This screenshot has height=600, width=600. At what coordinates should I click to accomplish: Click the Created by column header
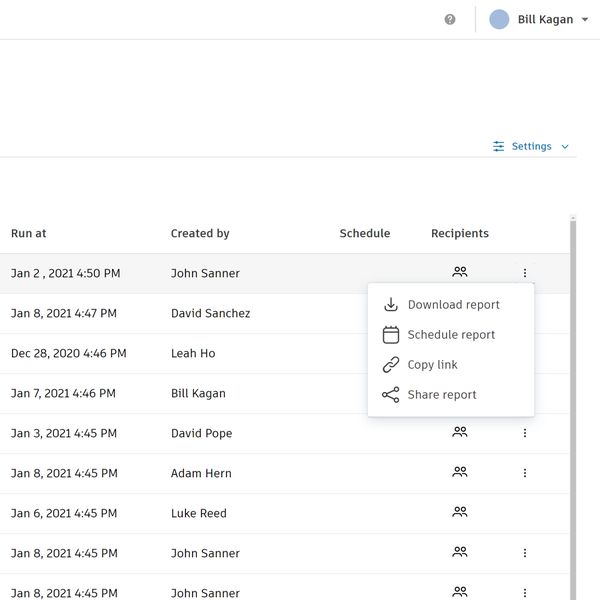coord(200,233)
